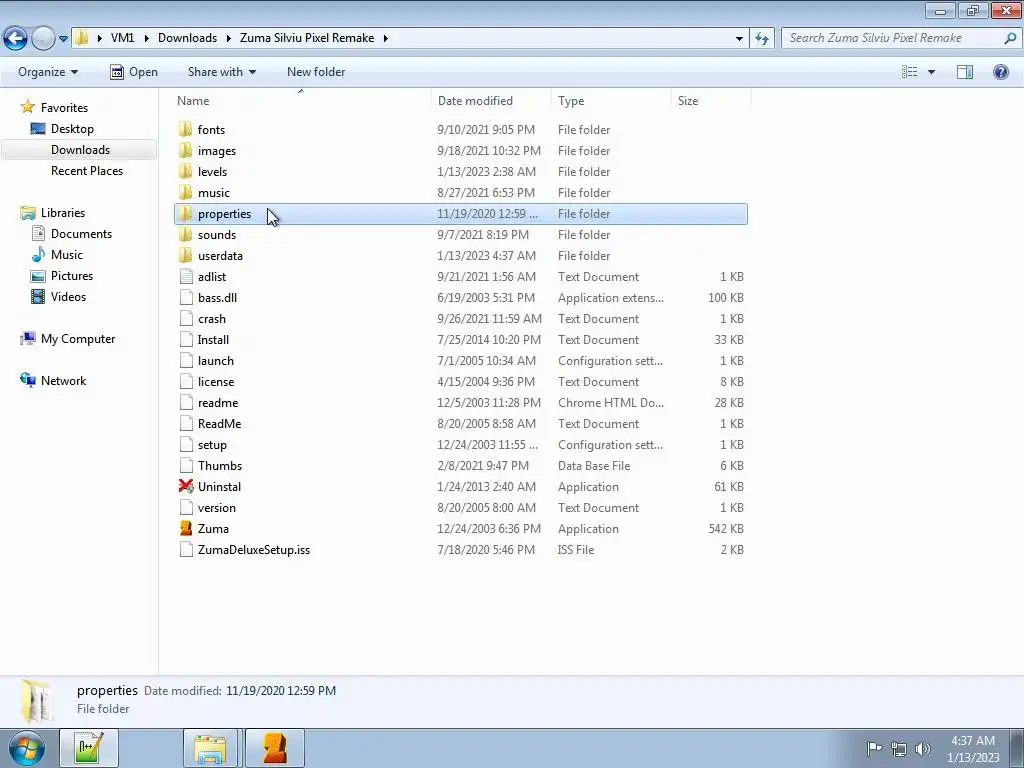Select the levels folder icon
This screenshot has width=1024, height=768.
(x=186, y=171)
